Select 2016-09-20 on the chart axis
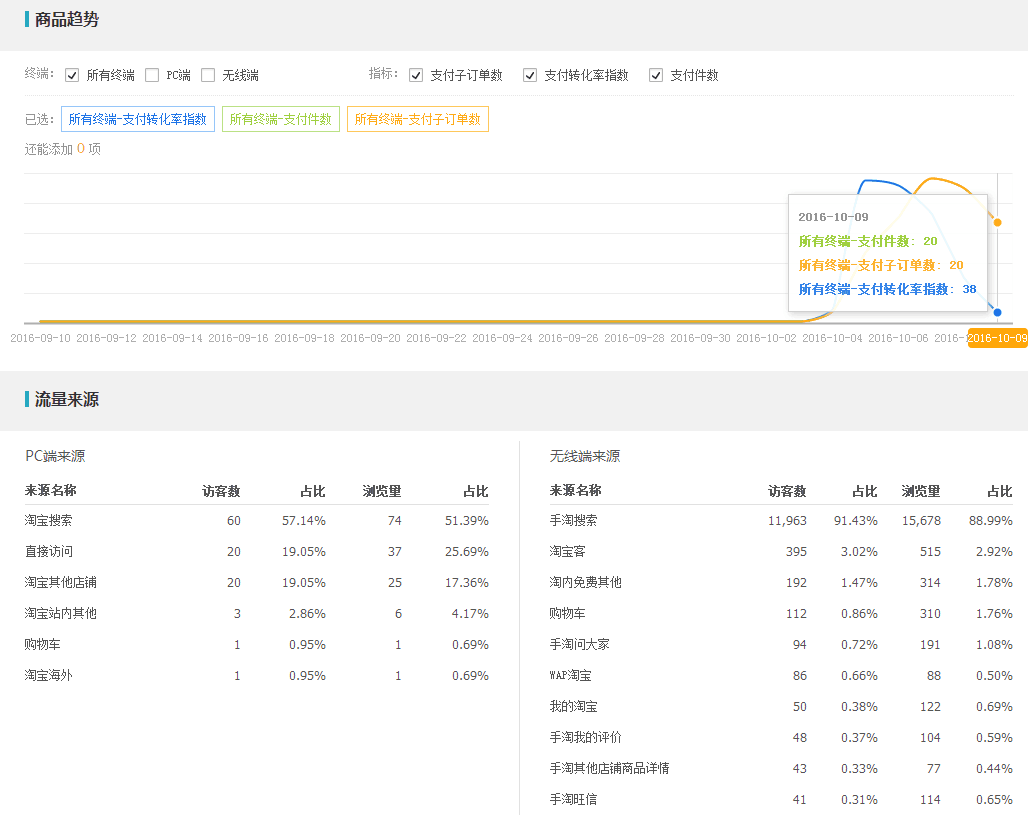 pos(370,338)
